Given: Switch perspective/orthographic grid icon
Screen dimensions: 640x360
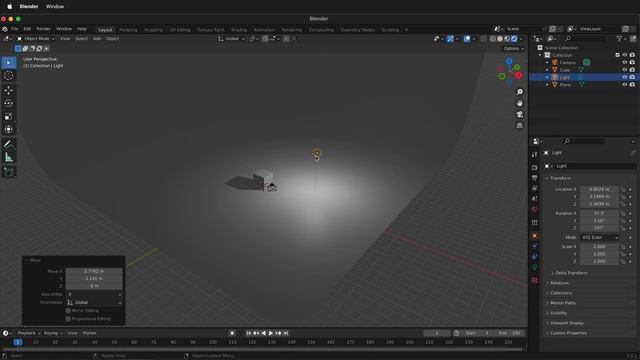Looking at the screenshot, I should pyautogui.click(x=520, y=125).
